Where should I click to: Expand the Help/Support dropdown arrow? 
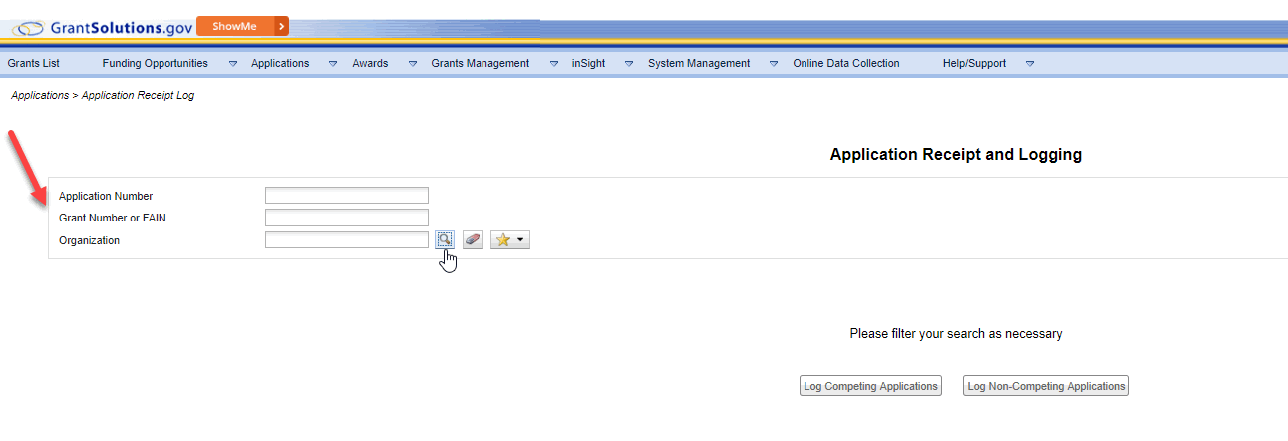tap(1029, 64)
